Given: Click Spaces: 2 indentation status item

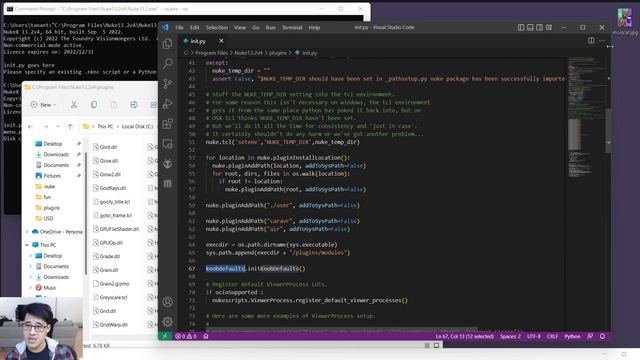Looking at the screenshot, I should tap(510, 336).
